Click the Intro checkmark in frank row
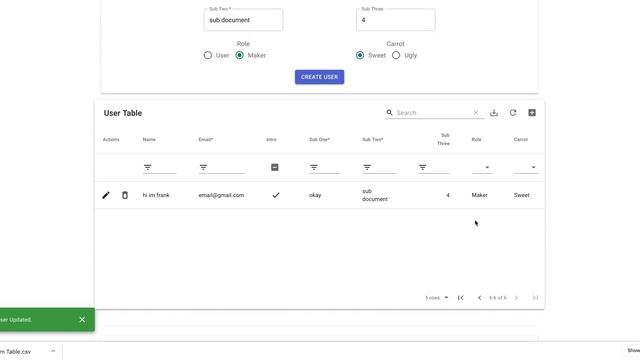The width and height of the screenshot is (640, 360). [276, 195]
